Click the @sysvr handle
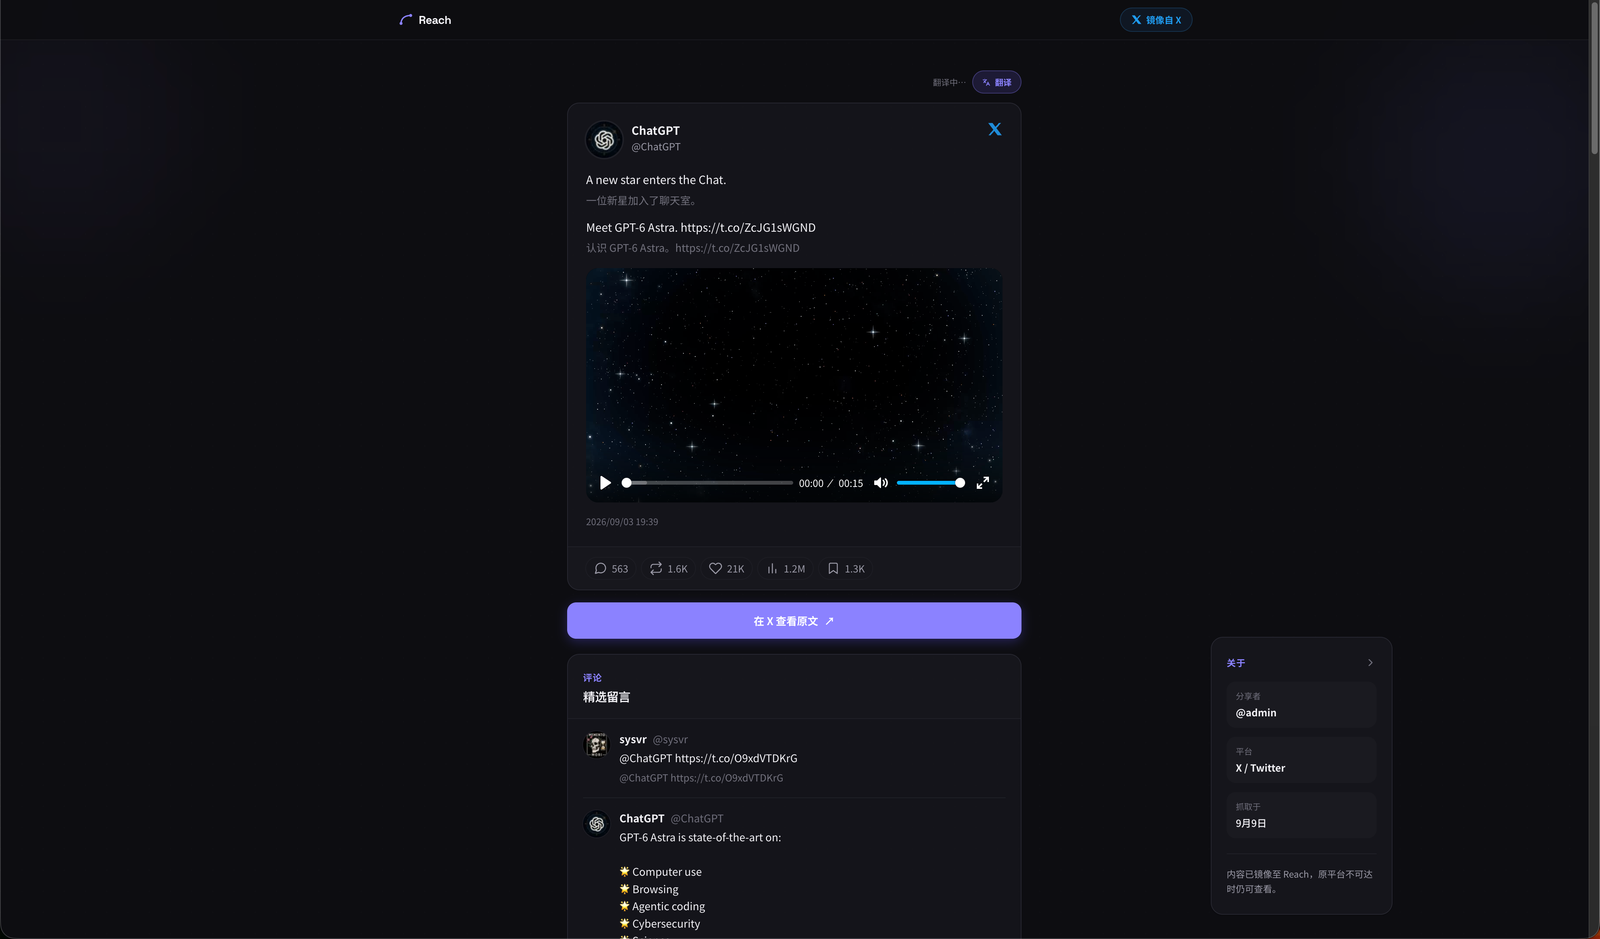The height and width of the screenshot is (939, 1600). pos(670,740)
